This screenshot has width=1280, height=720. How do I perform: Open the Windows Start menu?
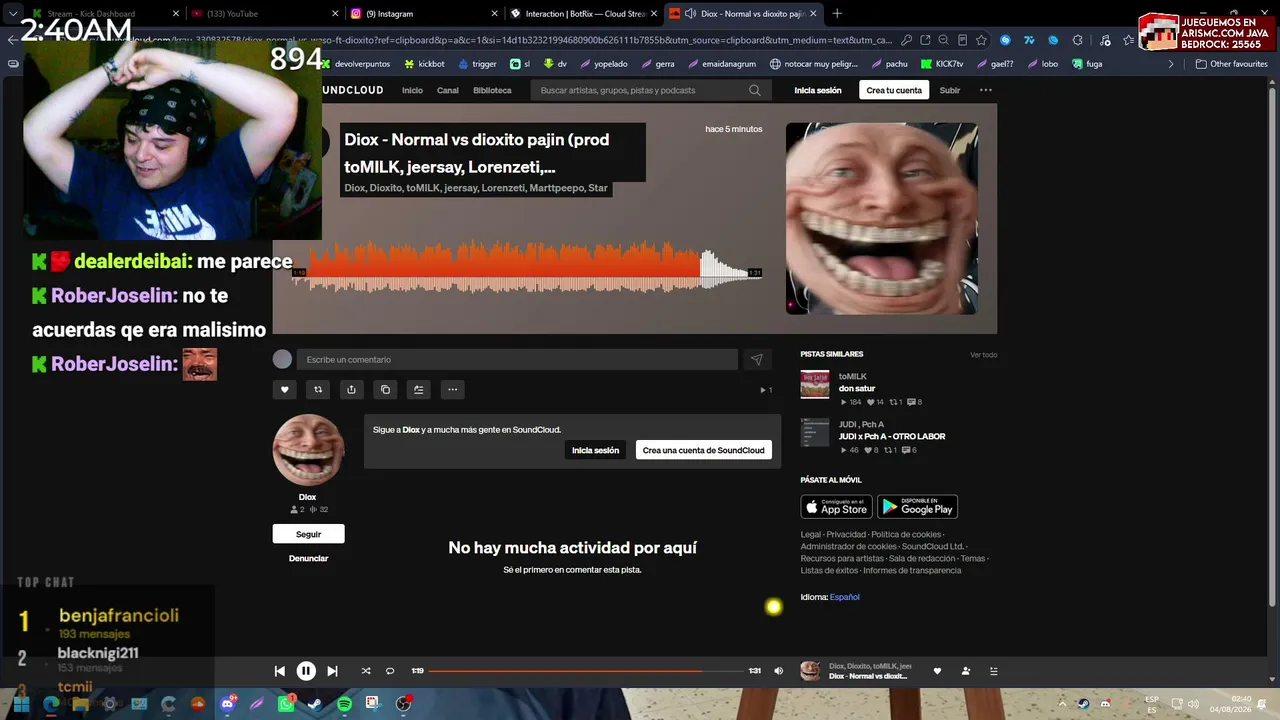(21, 704)
